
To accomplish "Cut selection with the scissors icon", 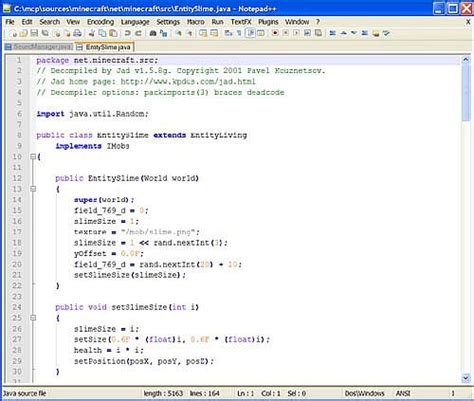I will click(91, 33).
